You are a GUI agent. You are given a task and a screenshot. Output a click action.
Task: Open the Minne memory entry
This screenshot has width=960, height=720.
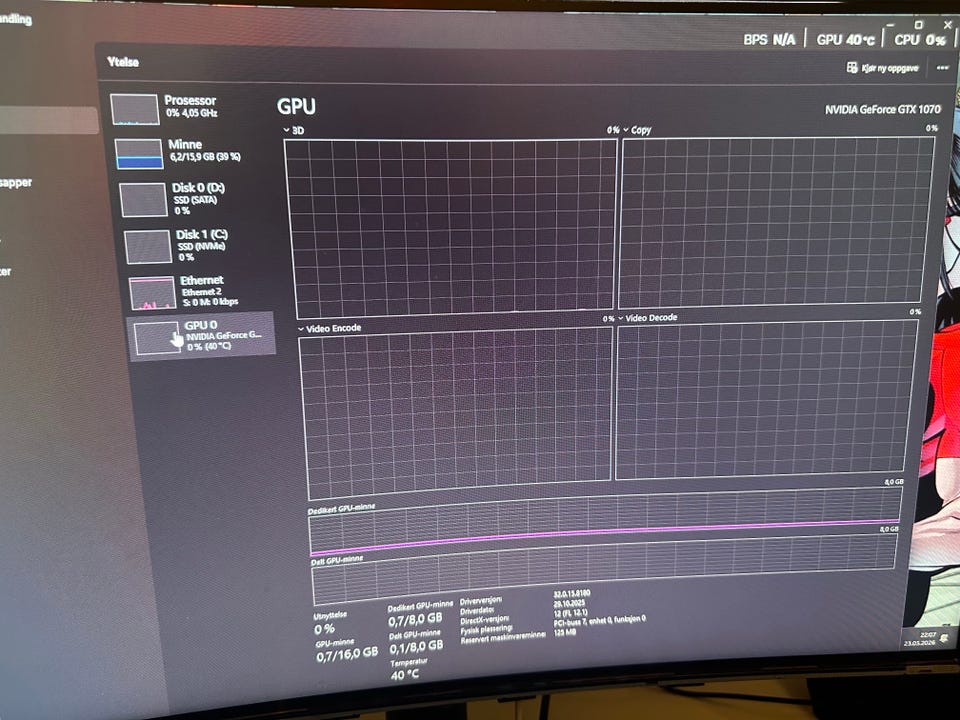[187, 152]
